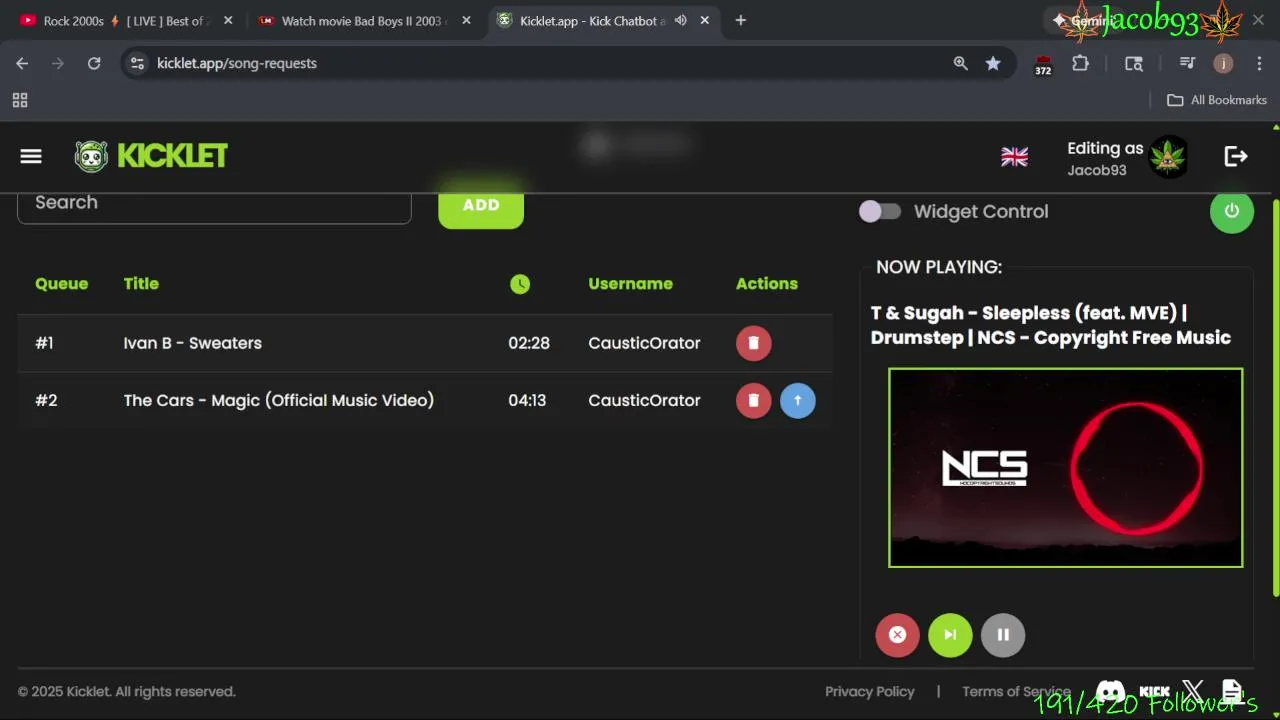Click the address bar URL
The image size is (1280, 720).
pos(237,63)
